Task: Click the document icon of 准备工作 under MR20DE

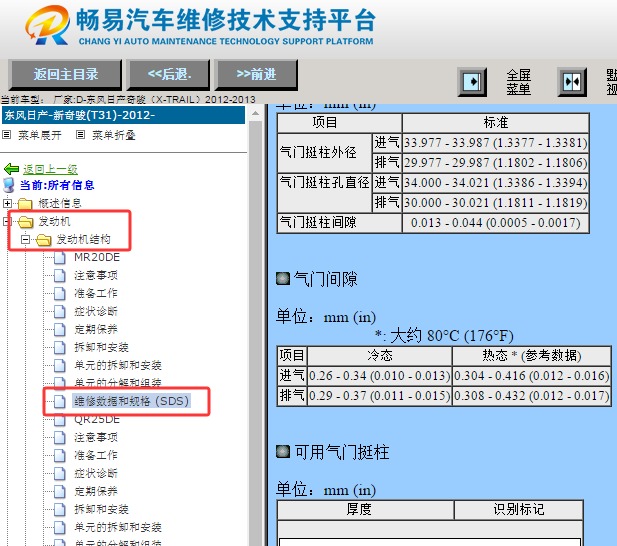Action: point(59,294)
